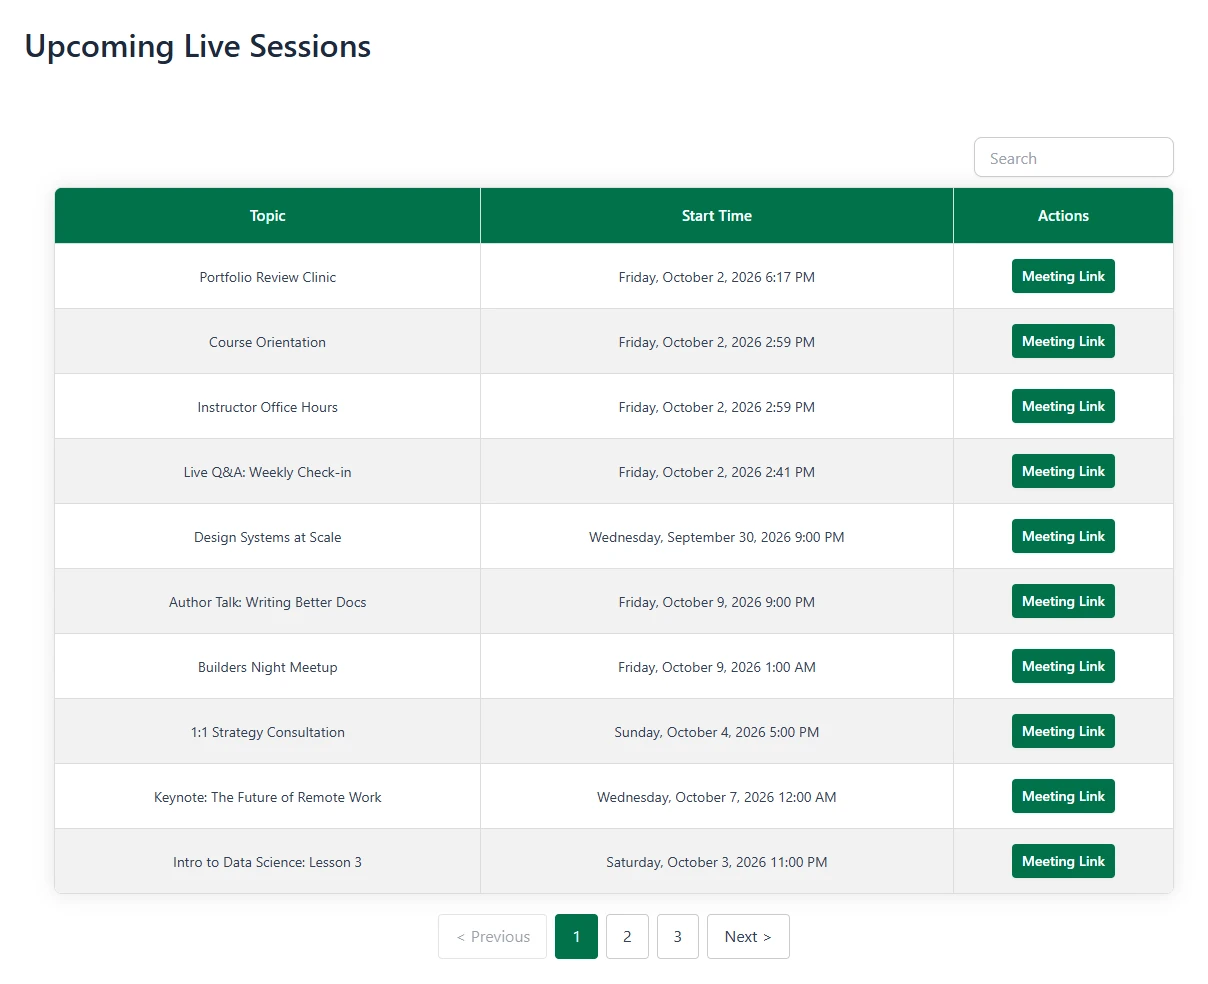This screenshot has width=1208, height=984.
Task: Click start time October 4, 2026 5:00 PM
Action: 717,732
